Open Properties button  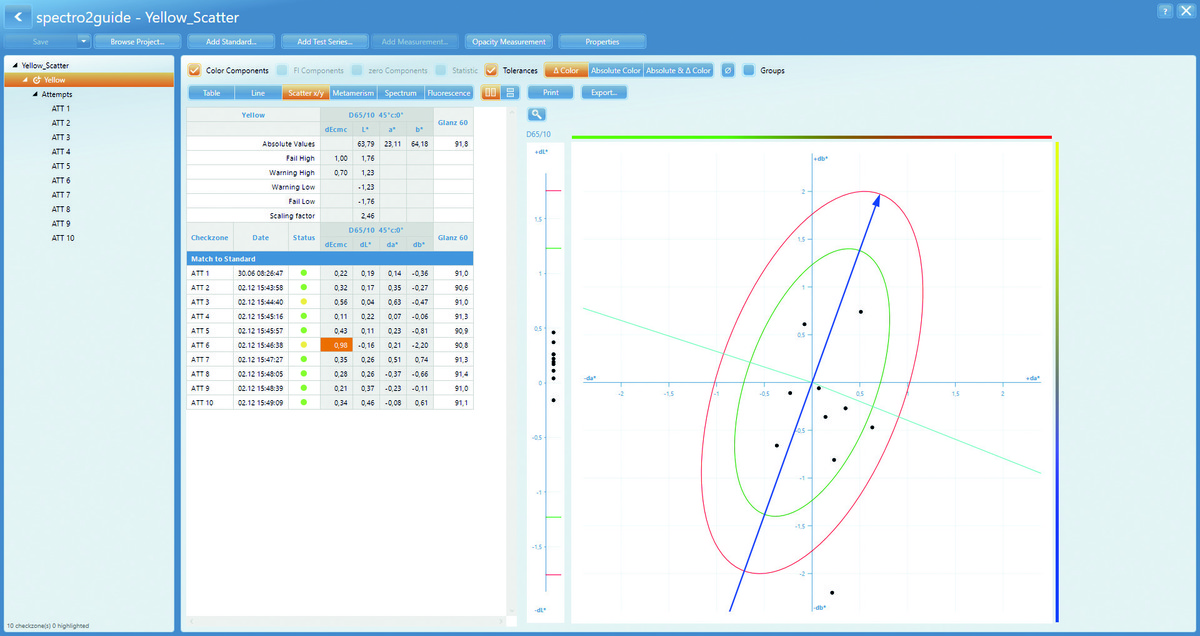point(602,42)
